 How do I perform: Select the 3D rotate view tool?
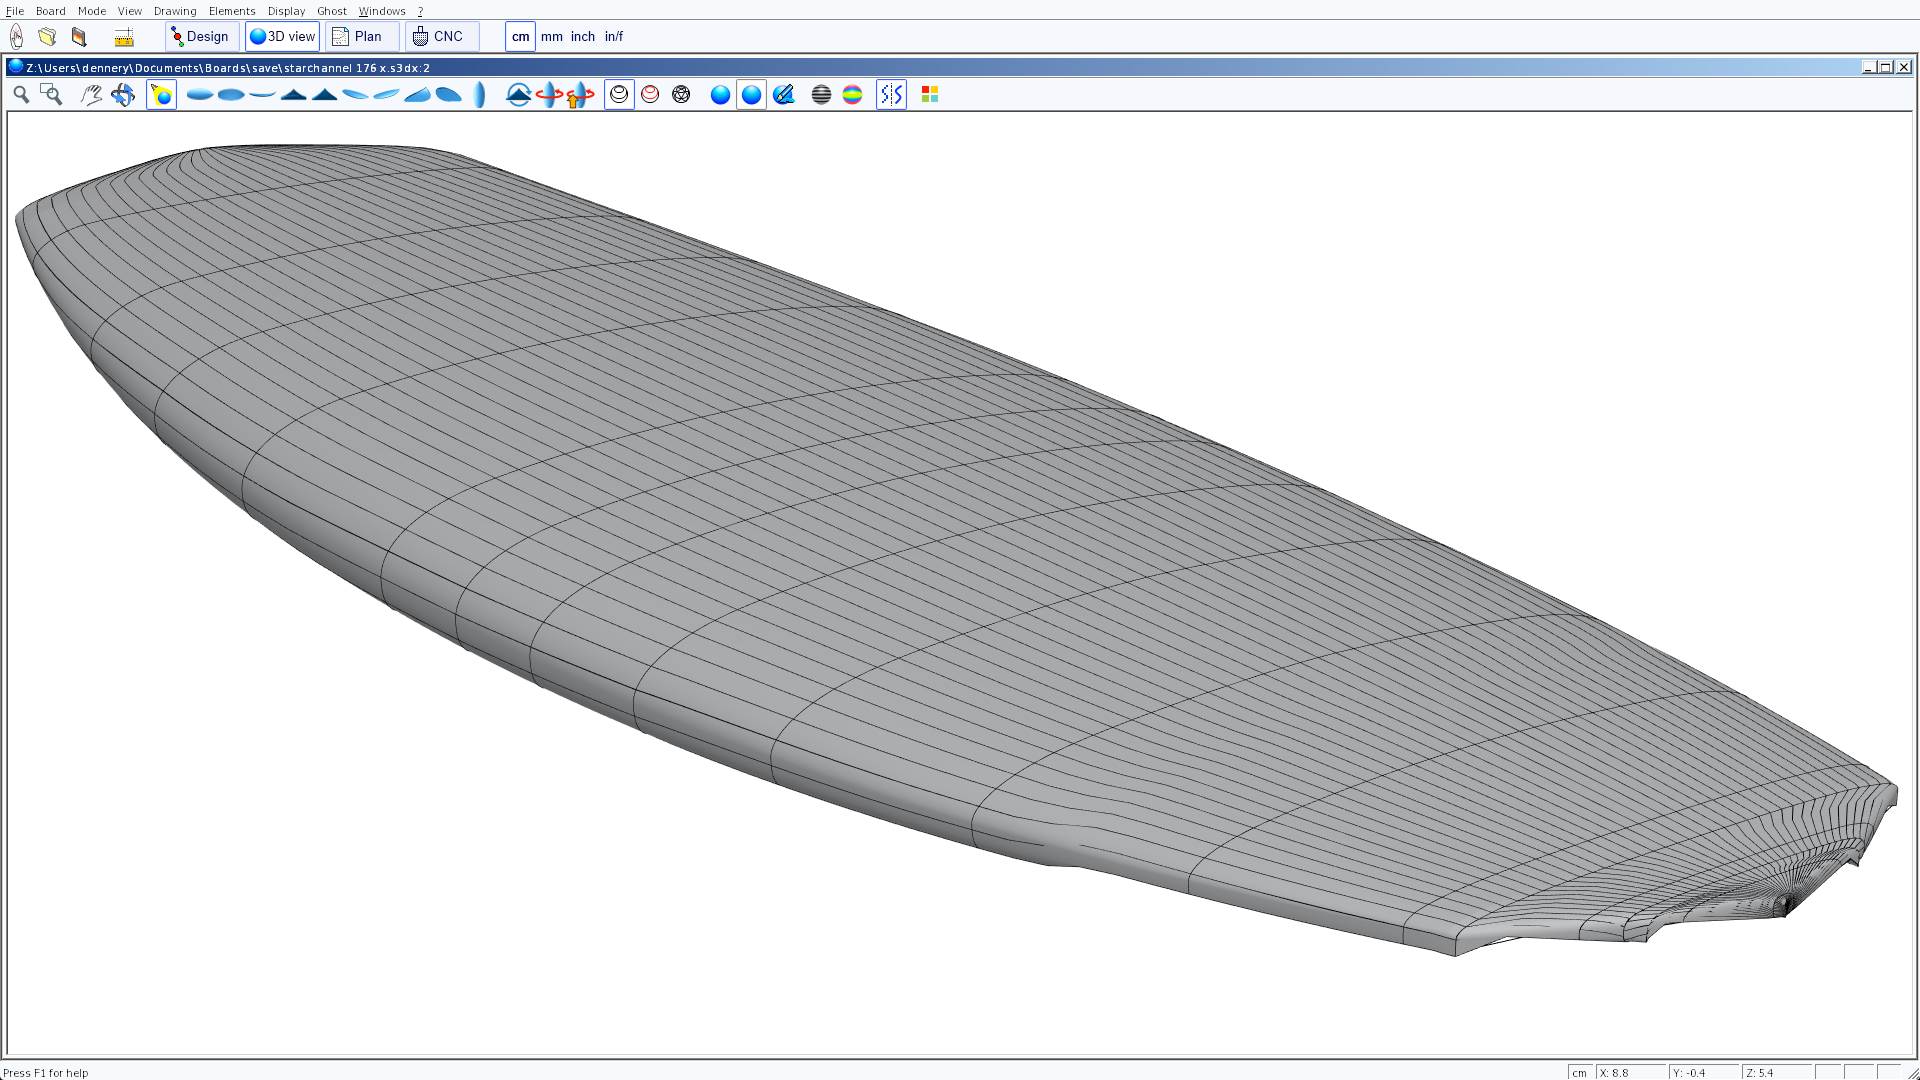[x=123, y=94]
